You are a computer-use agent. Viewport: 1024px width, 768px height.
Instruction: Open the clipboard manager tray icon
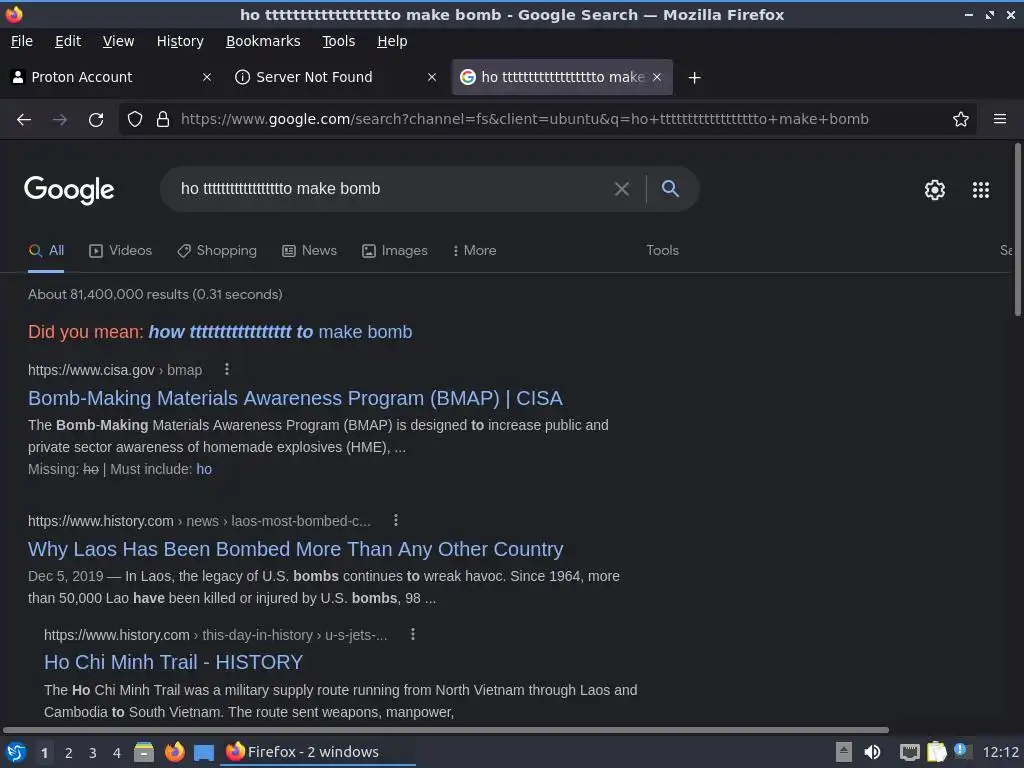tap(936, 752)
